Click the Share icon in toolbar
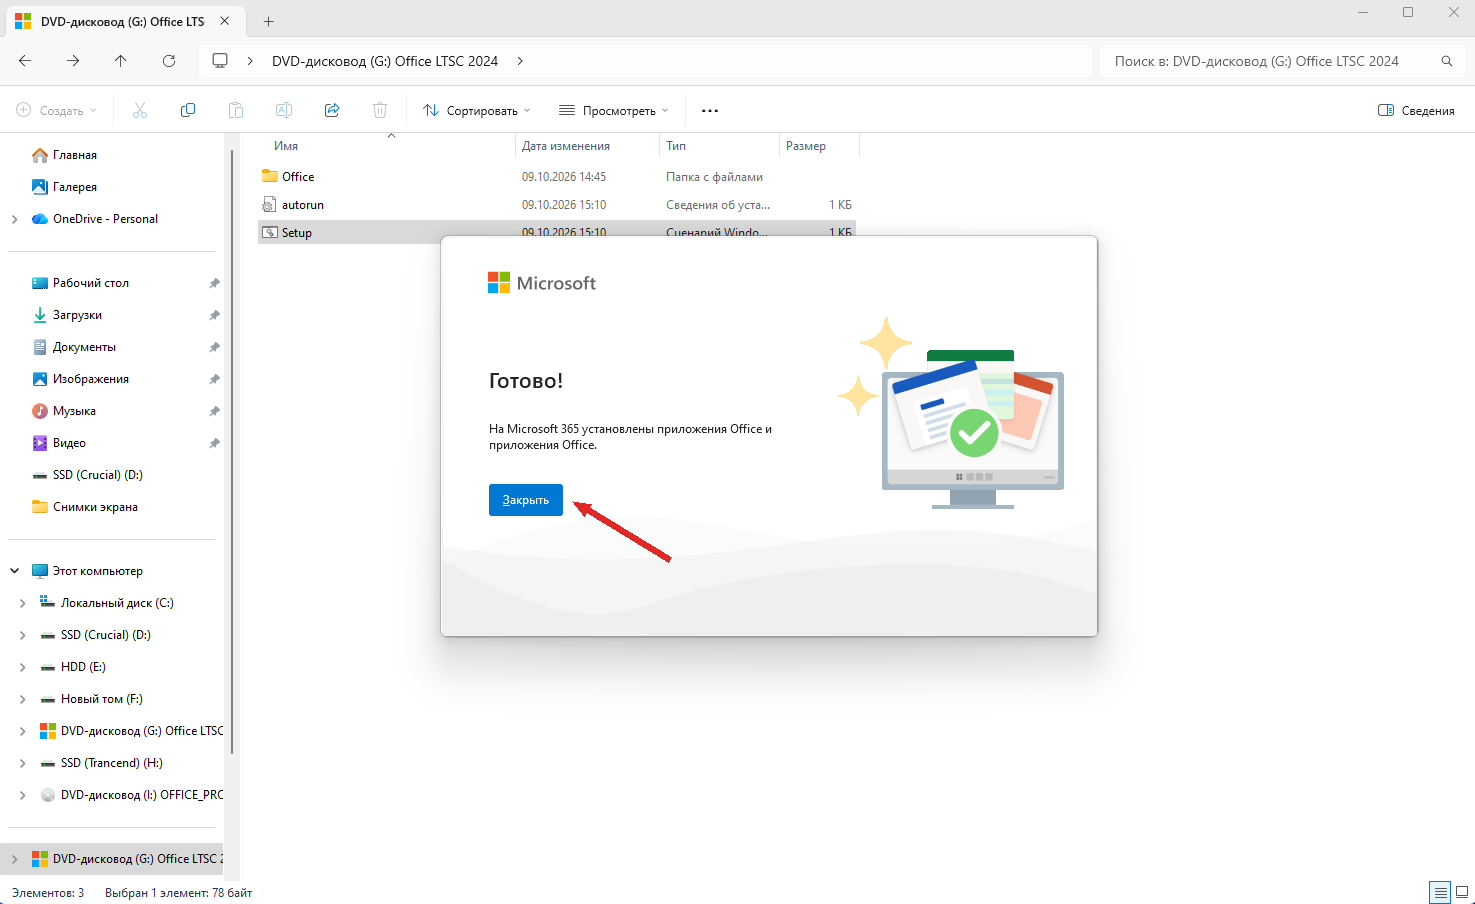The width and height of the screenshot is (1475, 904). (x=332, y=110)
